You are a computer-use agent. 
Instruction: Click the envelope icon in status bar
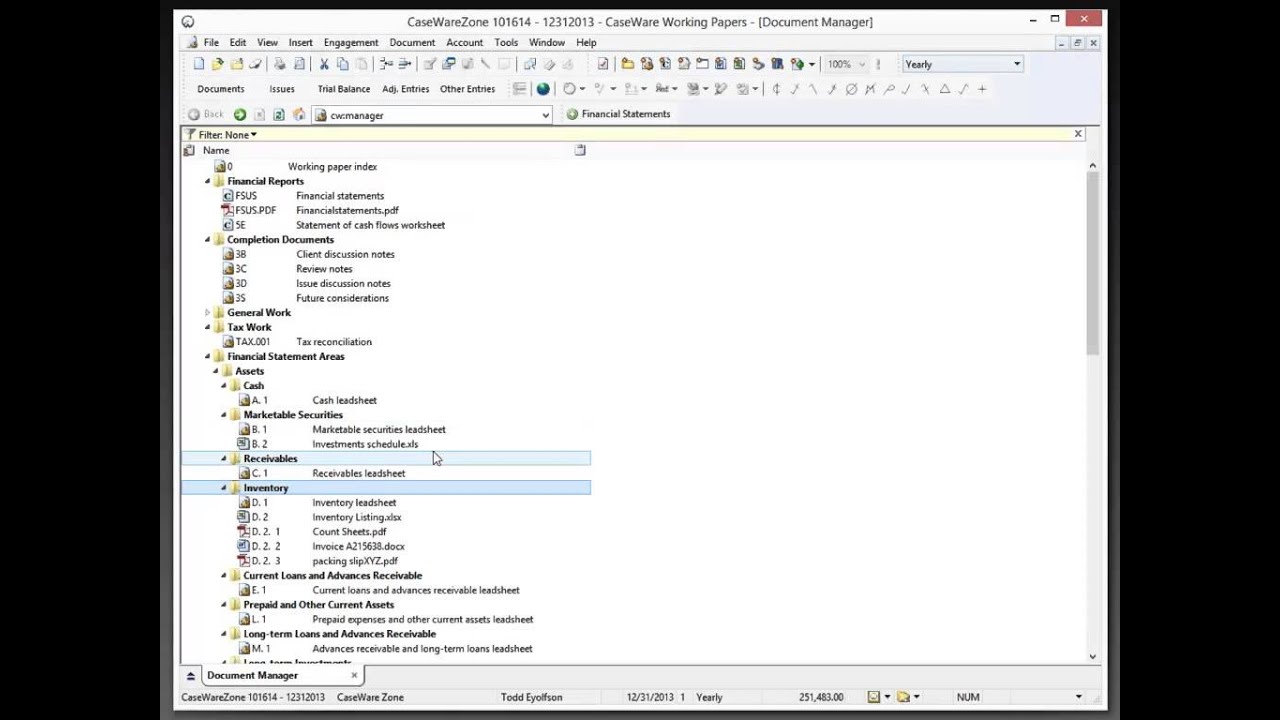pos(873,697)
